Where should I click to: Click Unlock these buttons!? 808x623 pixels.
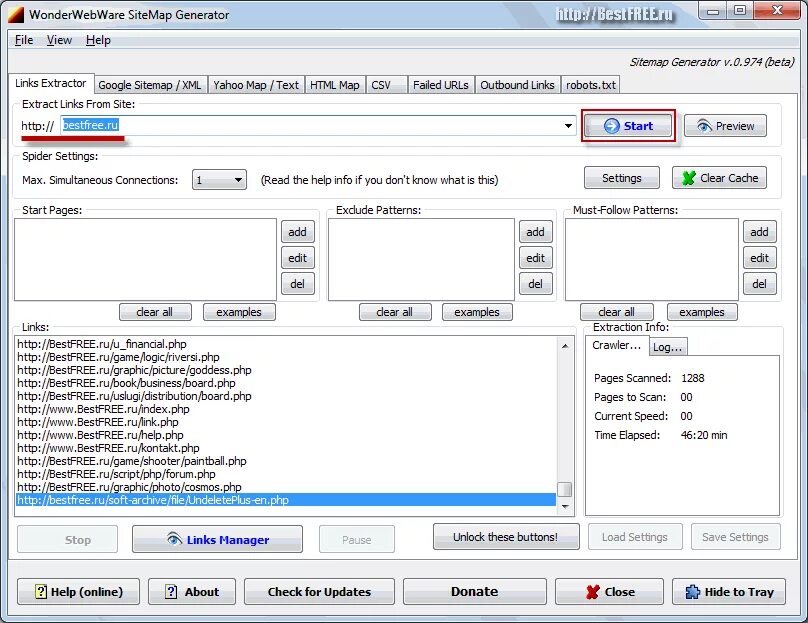point(506,537)
